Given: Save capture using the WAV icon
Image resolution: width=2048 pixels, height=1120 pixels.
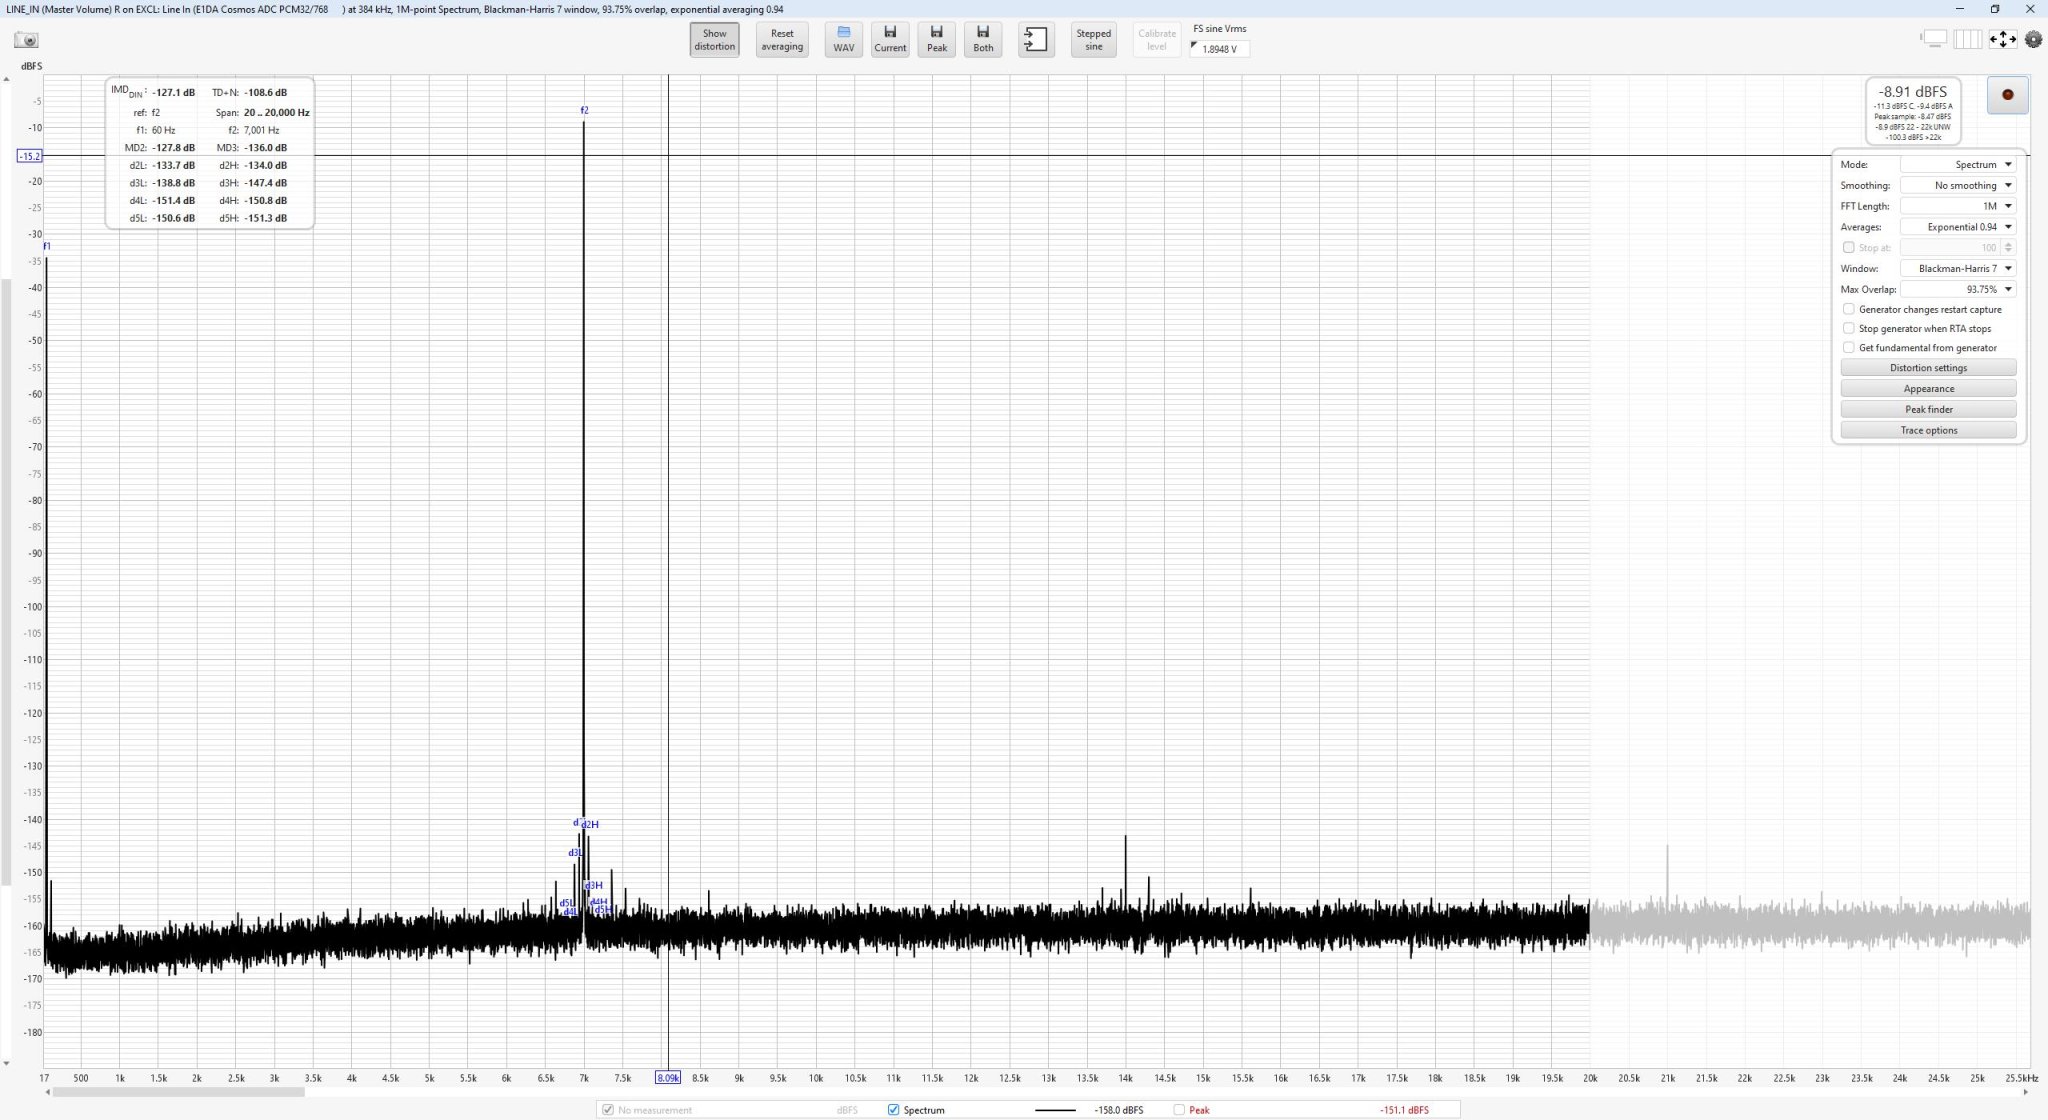Looking at the screenshot, I should 843,40.
